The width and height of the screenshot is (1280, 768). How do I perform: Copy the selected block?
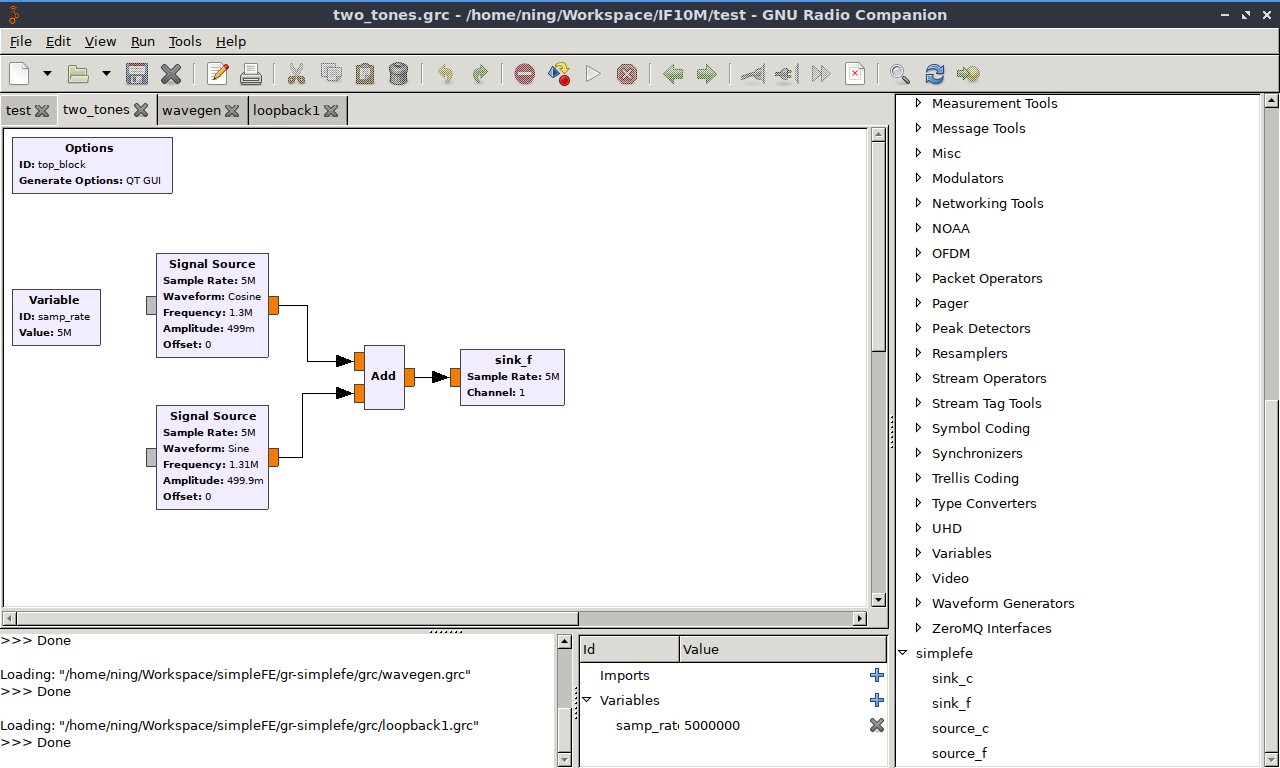click(x=331, y=73)
